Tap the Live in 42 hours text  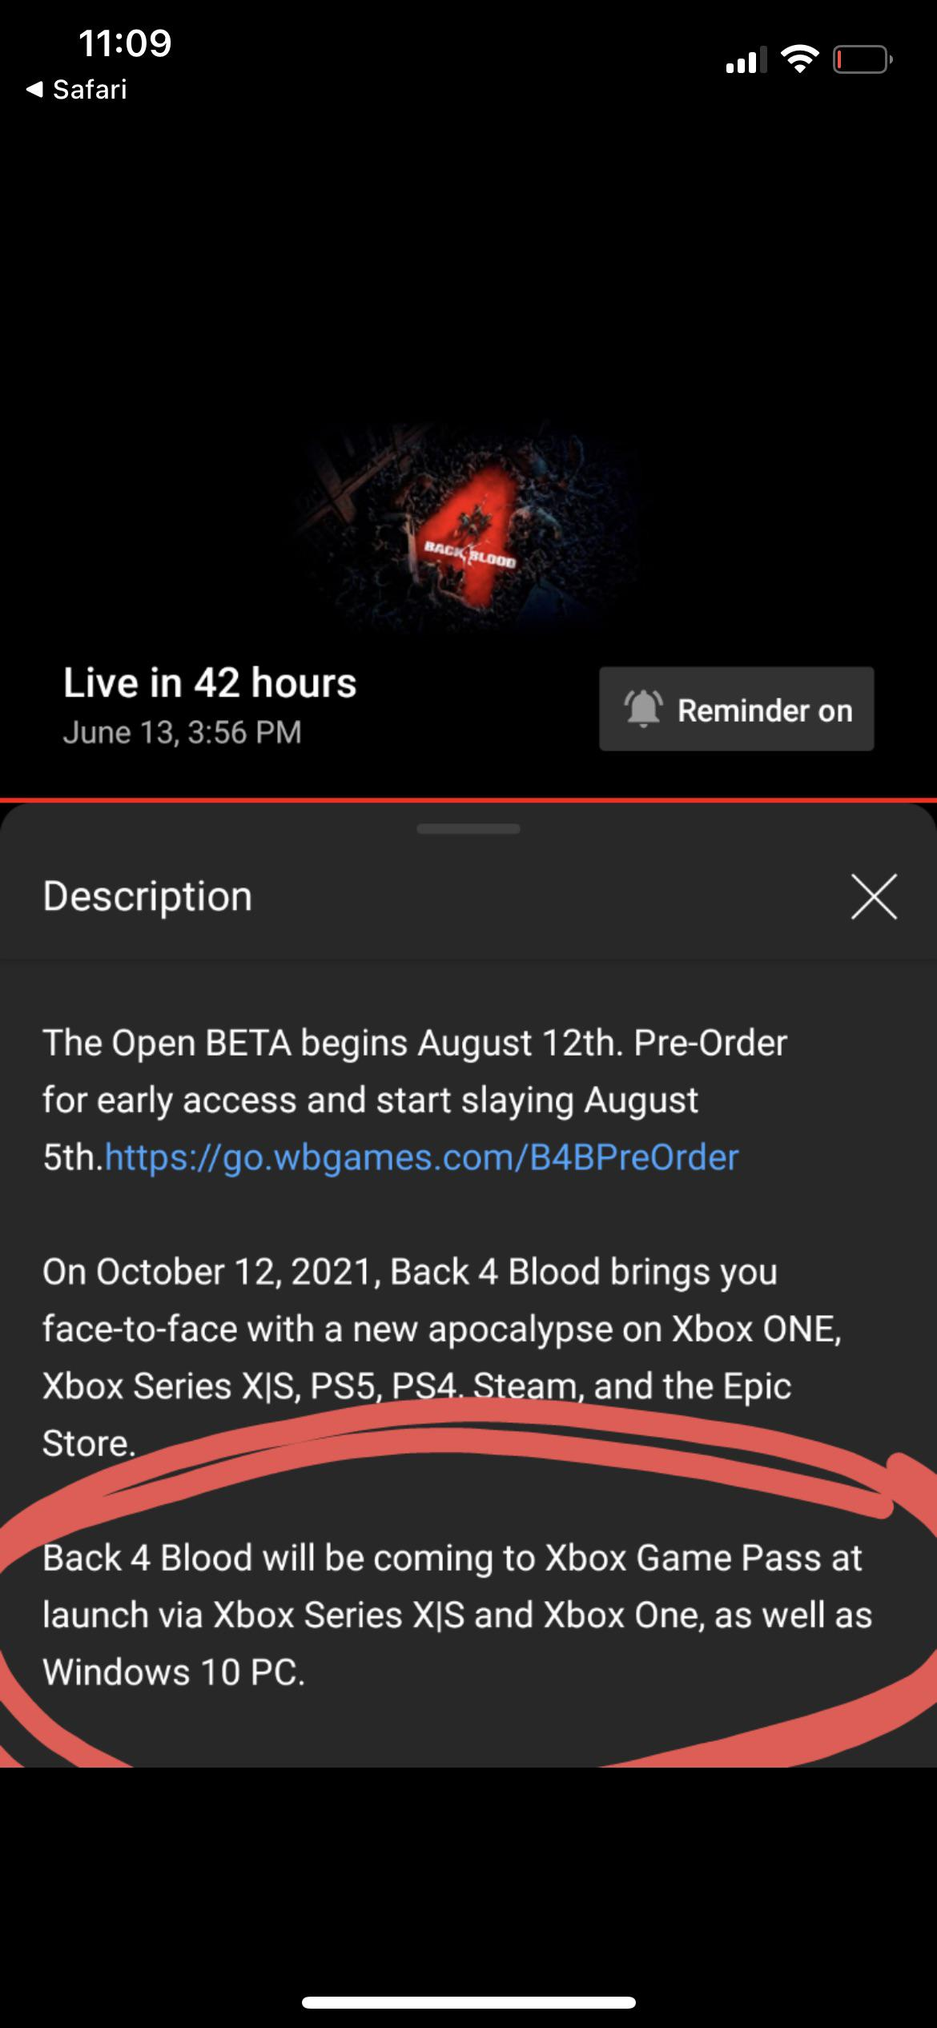tap(210, 683)
